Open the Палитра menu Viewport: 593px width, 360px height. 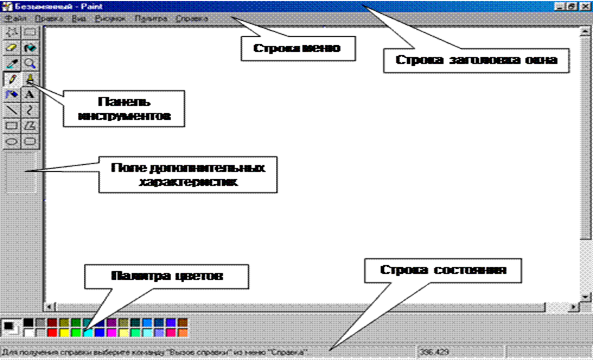151,18
